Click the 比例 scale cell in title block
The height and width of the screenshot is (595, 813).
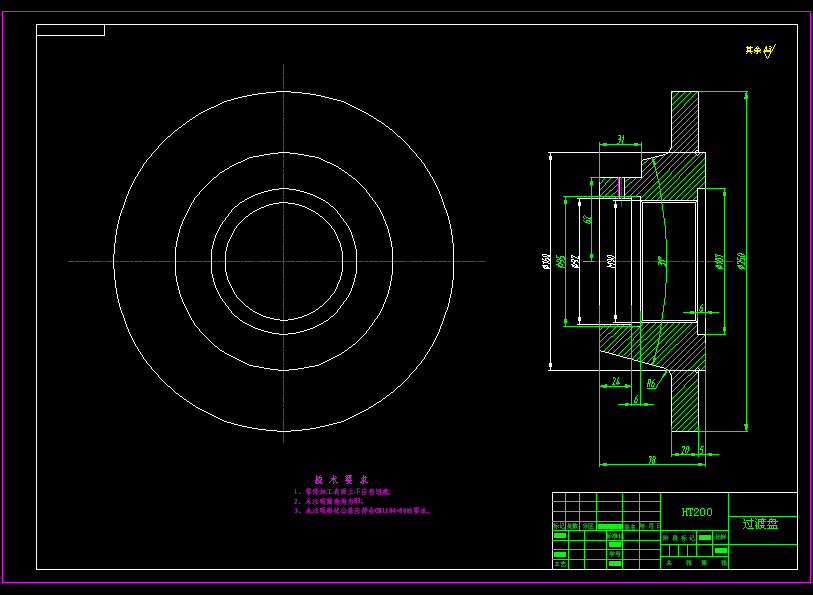click(x=721, y=537)
